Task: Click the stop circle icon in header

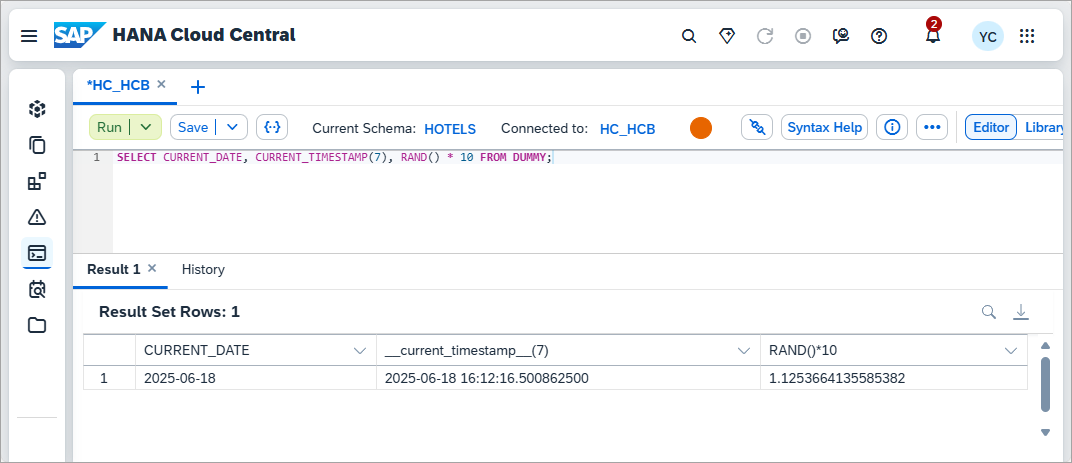Action: (803, 36)
